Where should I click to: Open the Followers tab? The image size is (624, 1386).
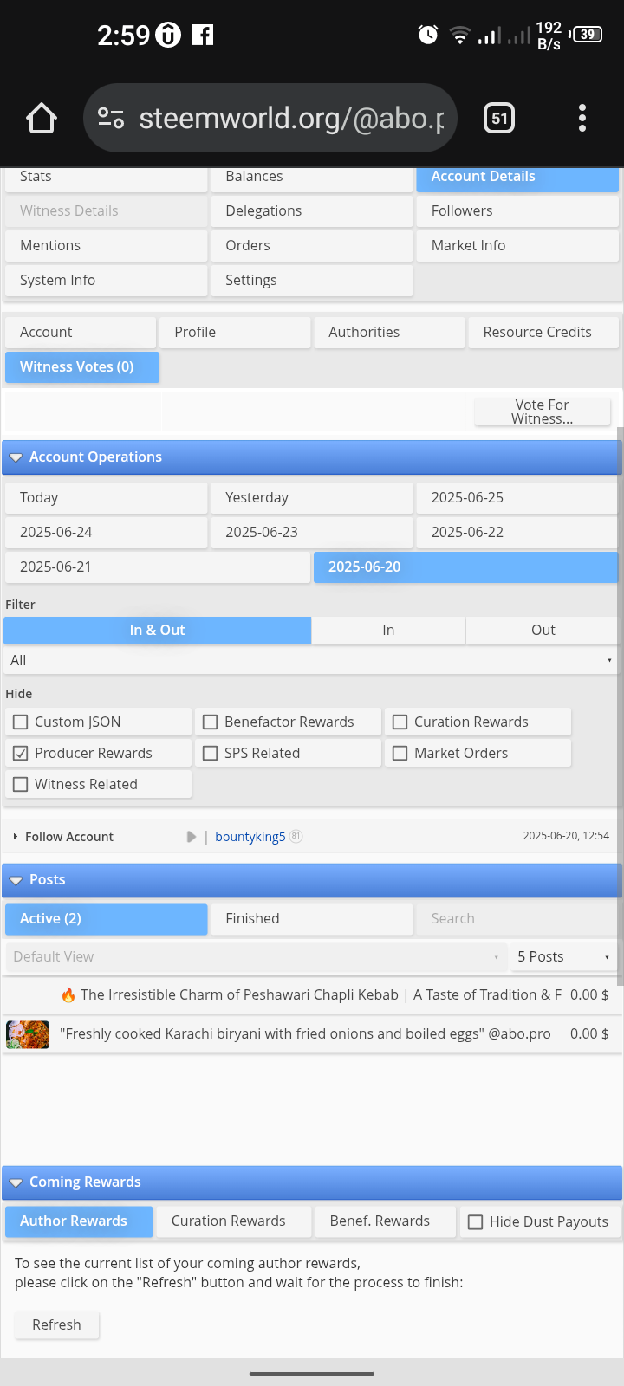coord(517,211)
